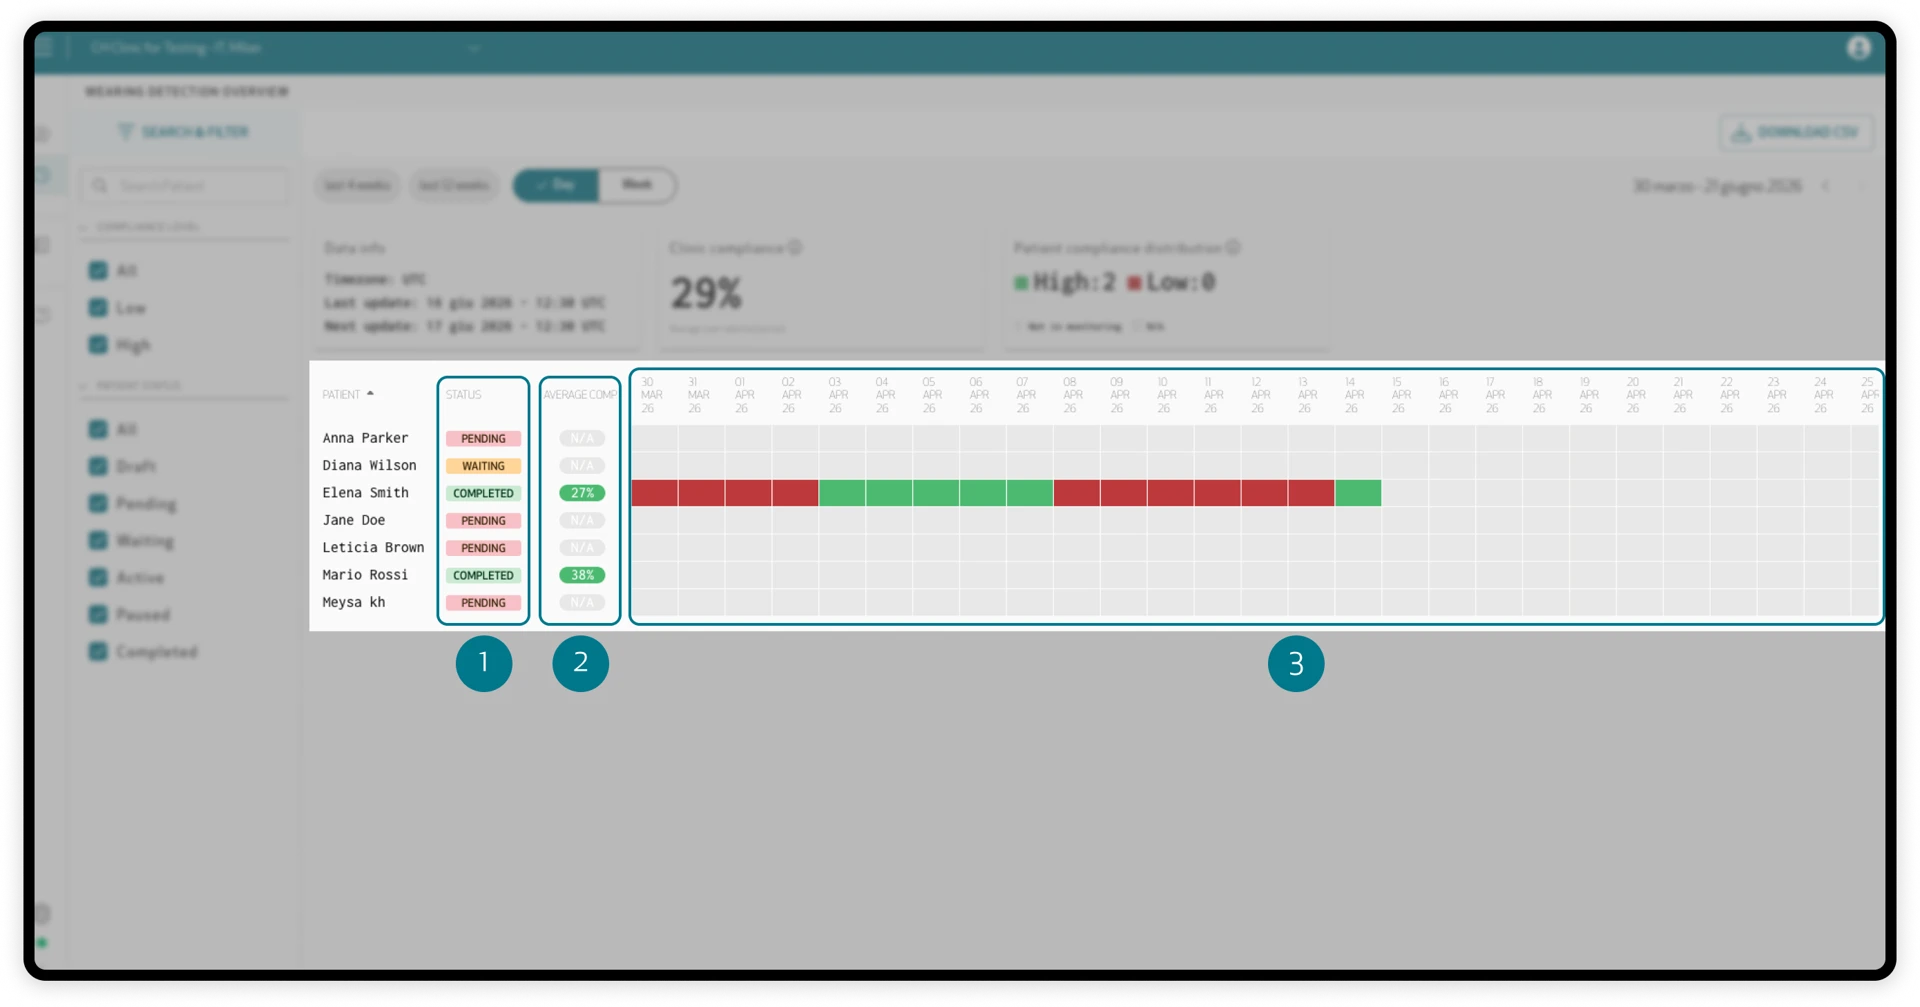Click the AVERAGE COMP column header
Image resolution: width=1920 pixels, height=1007 pixels.
(580, 395)
